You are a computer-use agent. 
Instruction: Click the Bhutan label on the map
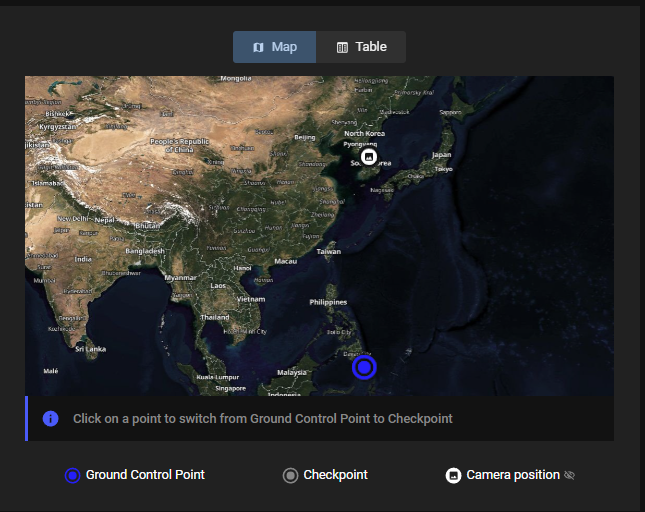[x=147, y=226]
